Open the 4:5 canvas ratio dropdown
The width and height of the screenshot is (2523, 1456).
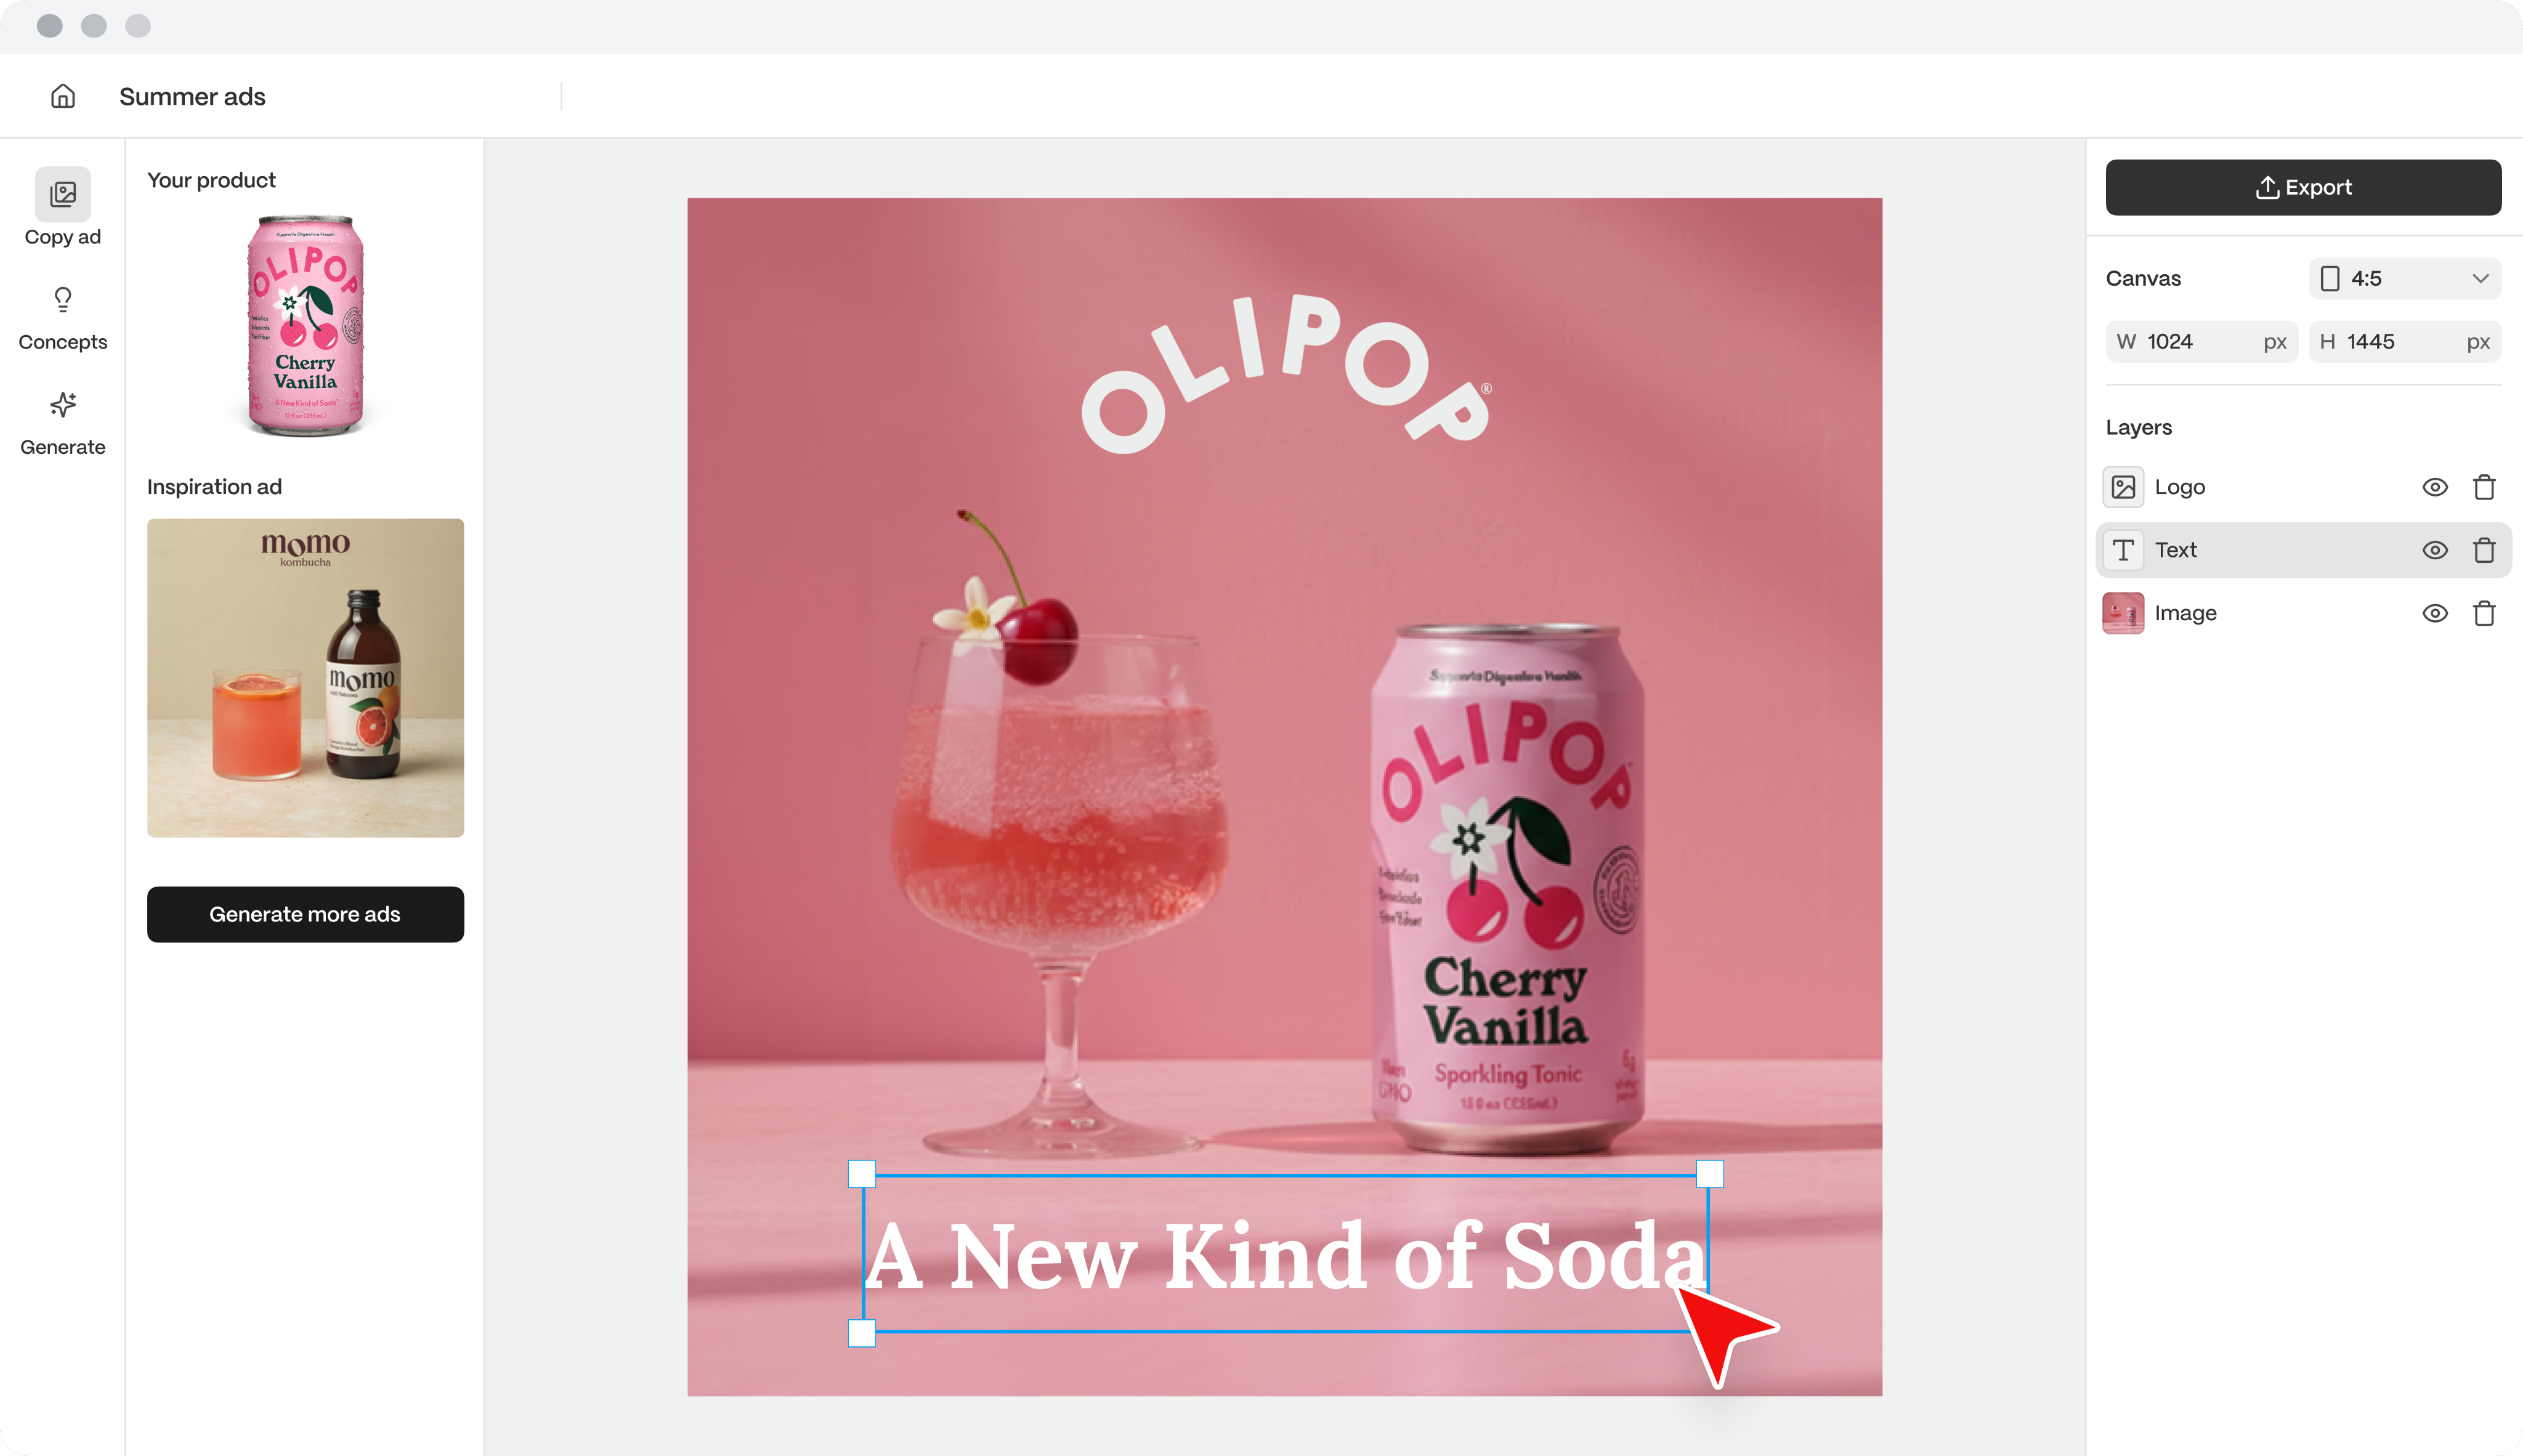2404,278
